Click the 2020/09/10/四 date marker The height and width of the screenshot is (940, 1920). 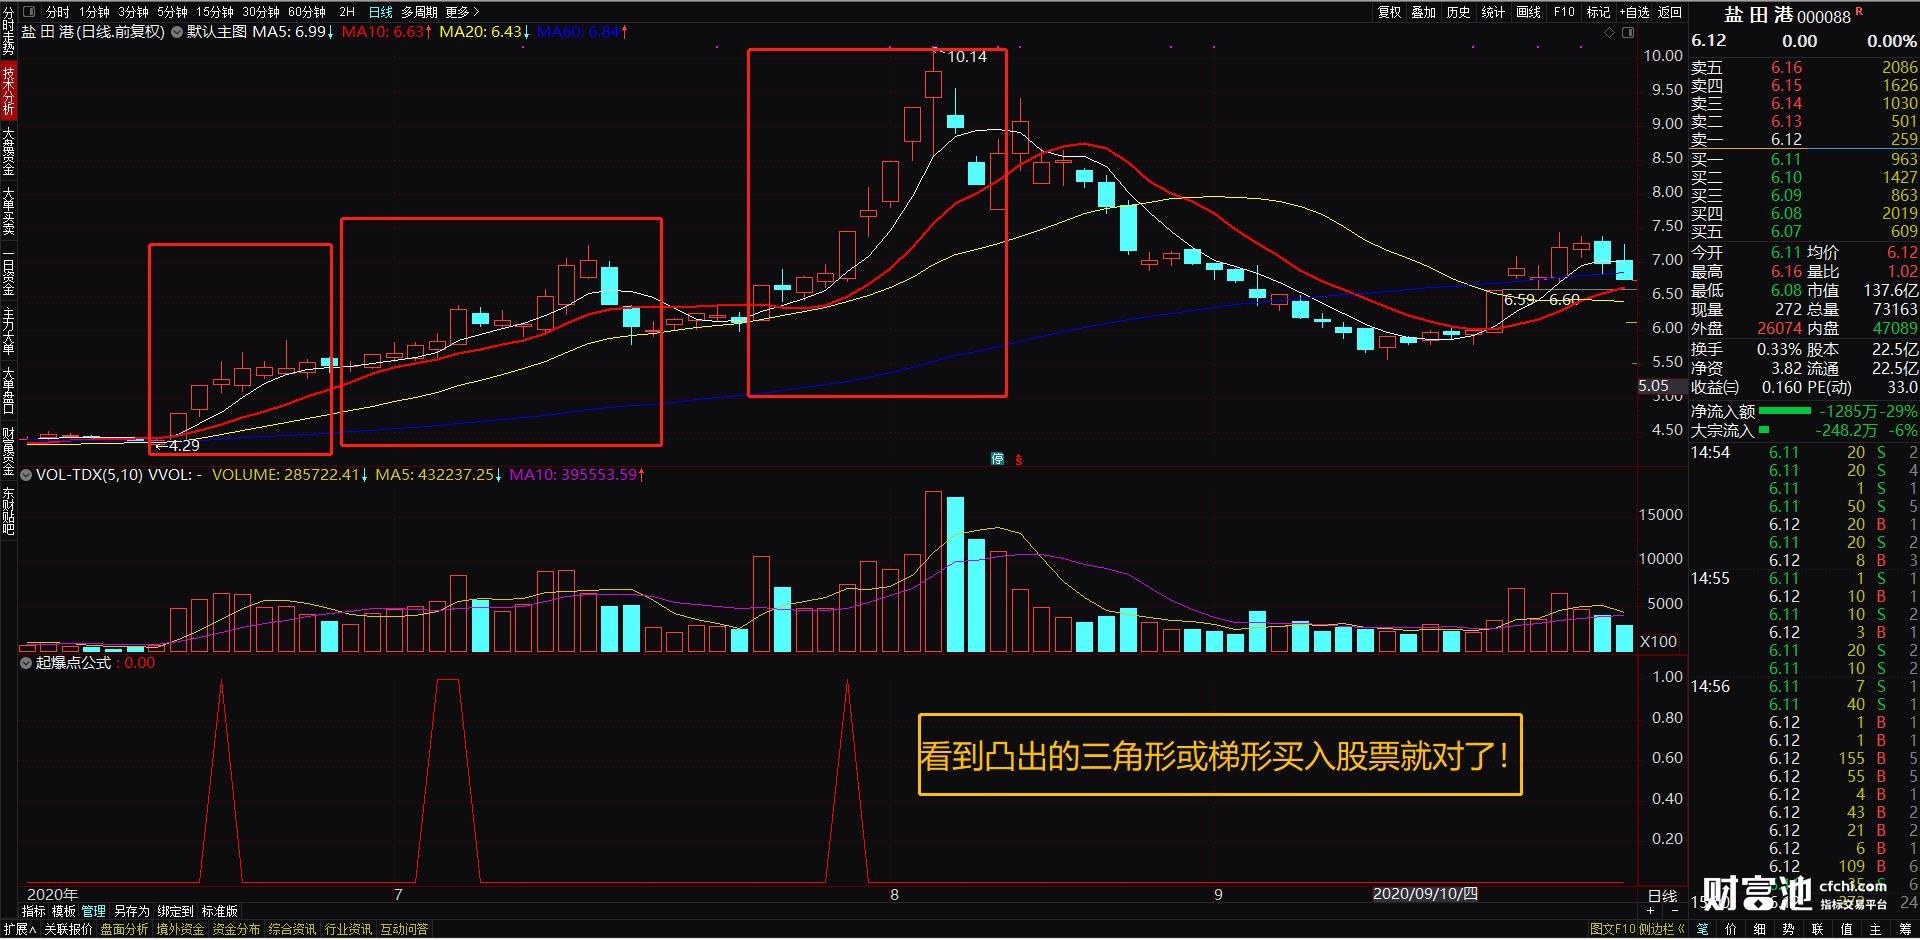(x=1425, y=894)
